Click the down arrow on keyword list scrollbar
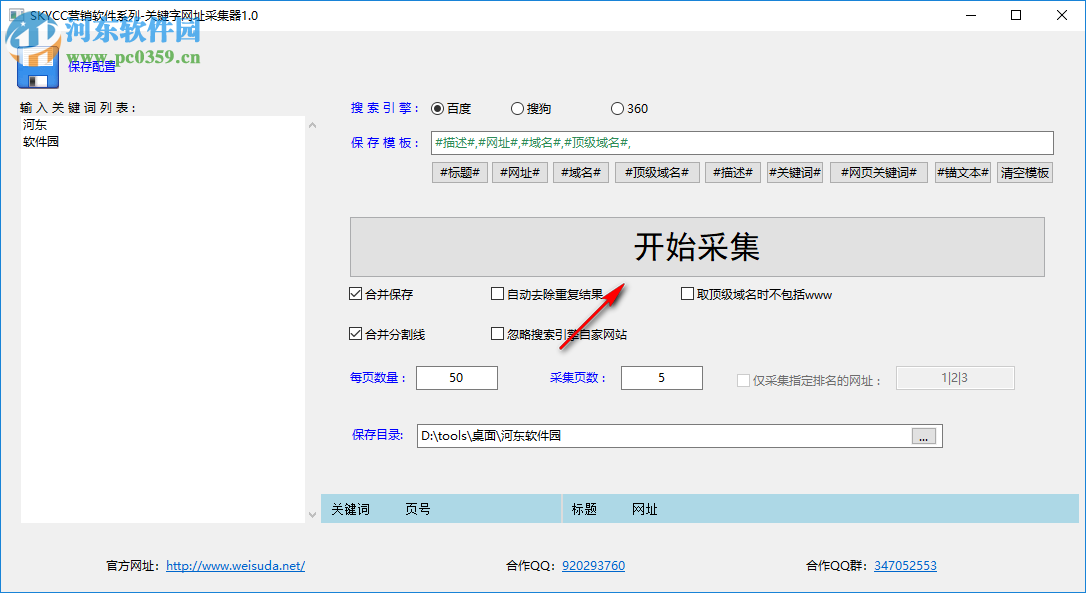Viewport: 1086px width, 593px height. (312, 513)
